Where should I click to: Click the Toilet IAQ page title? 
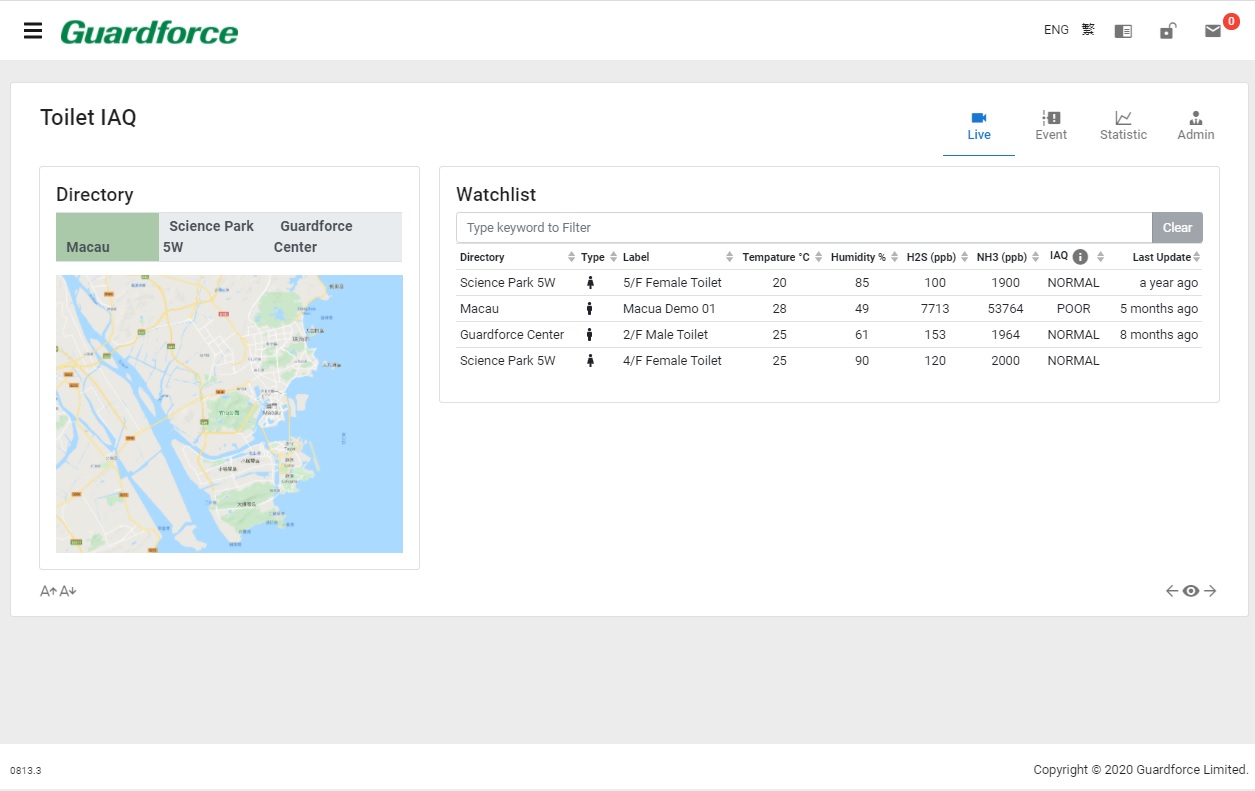[x=88, y=118]
